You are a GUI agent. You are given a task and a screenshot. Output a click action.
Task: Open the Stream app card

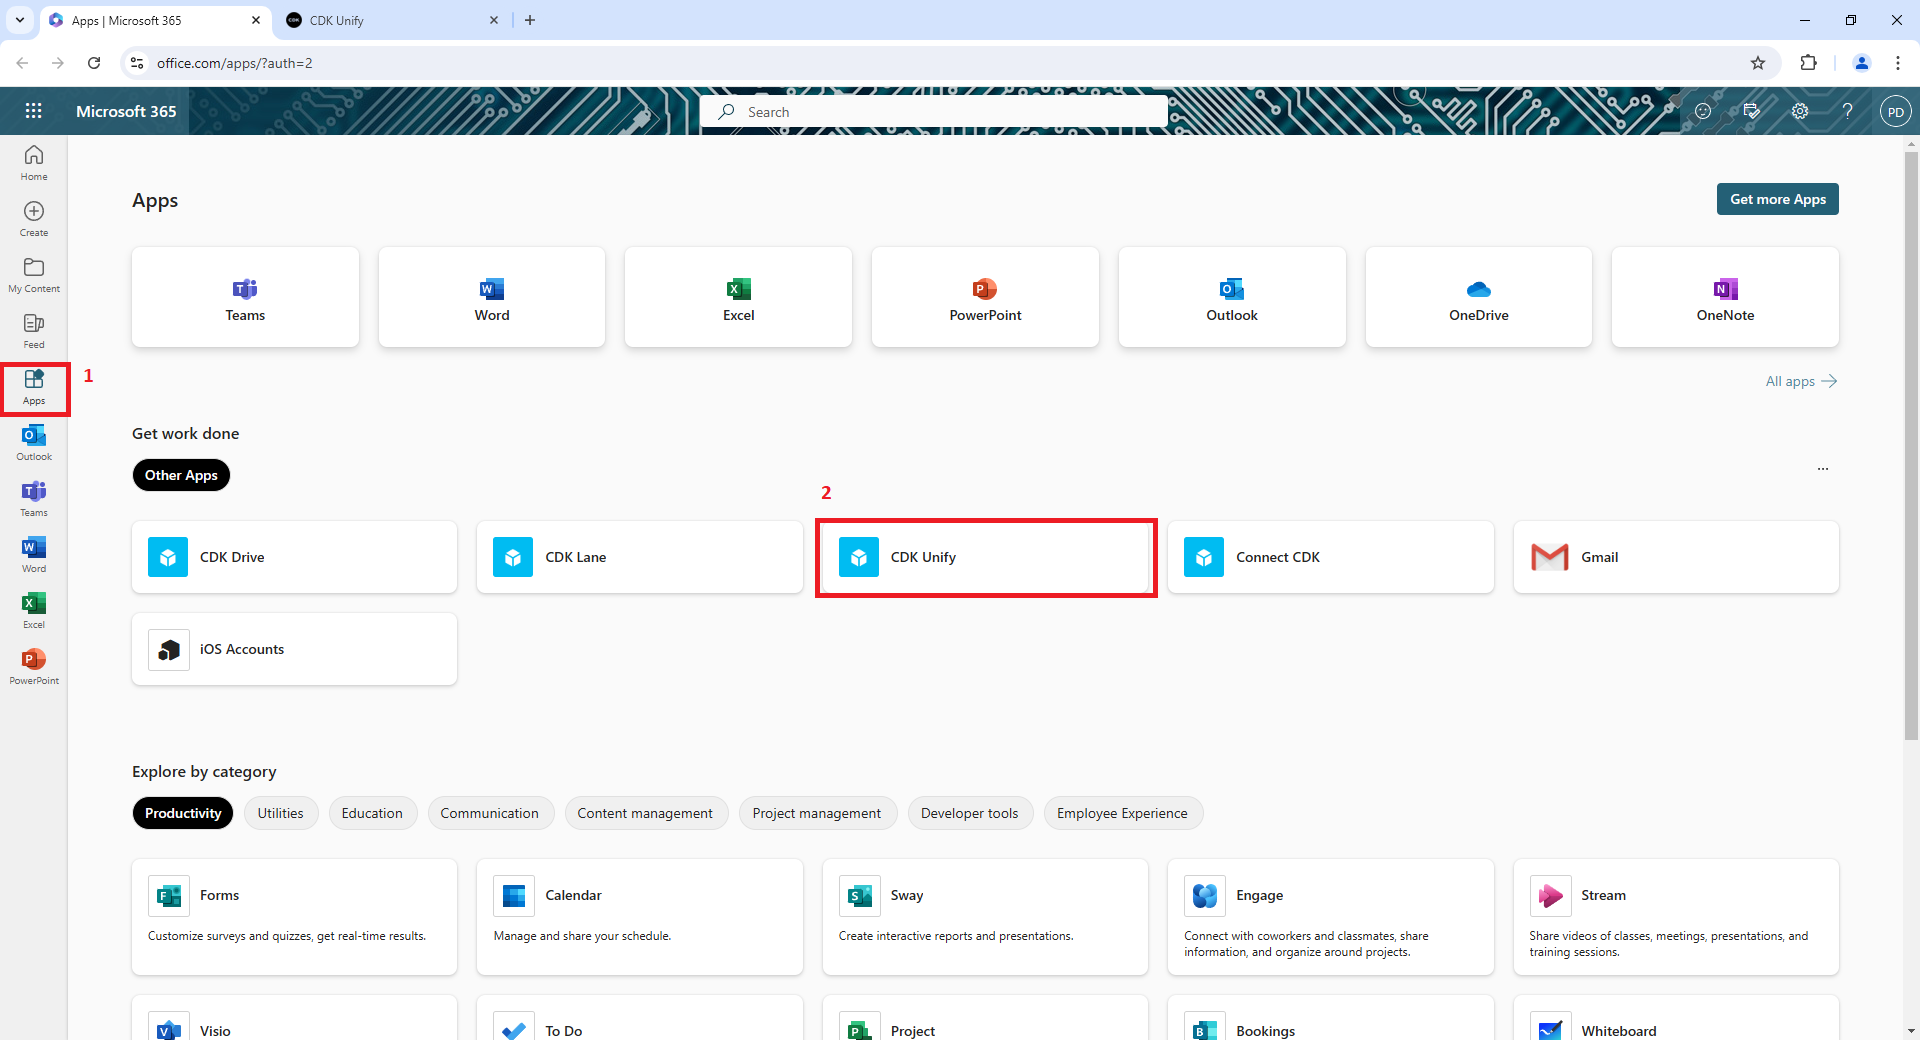1676,917
